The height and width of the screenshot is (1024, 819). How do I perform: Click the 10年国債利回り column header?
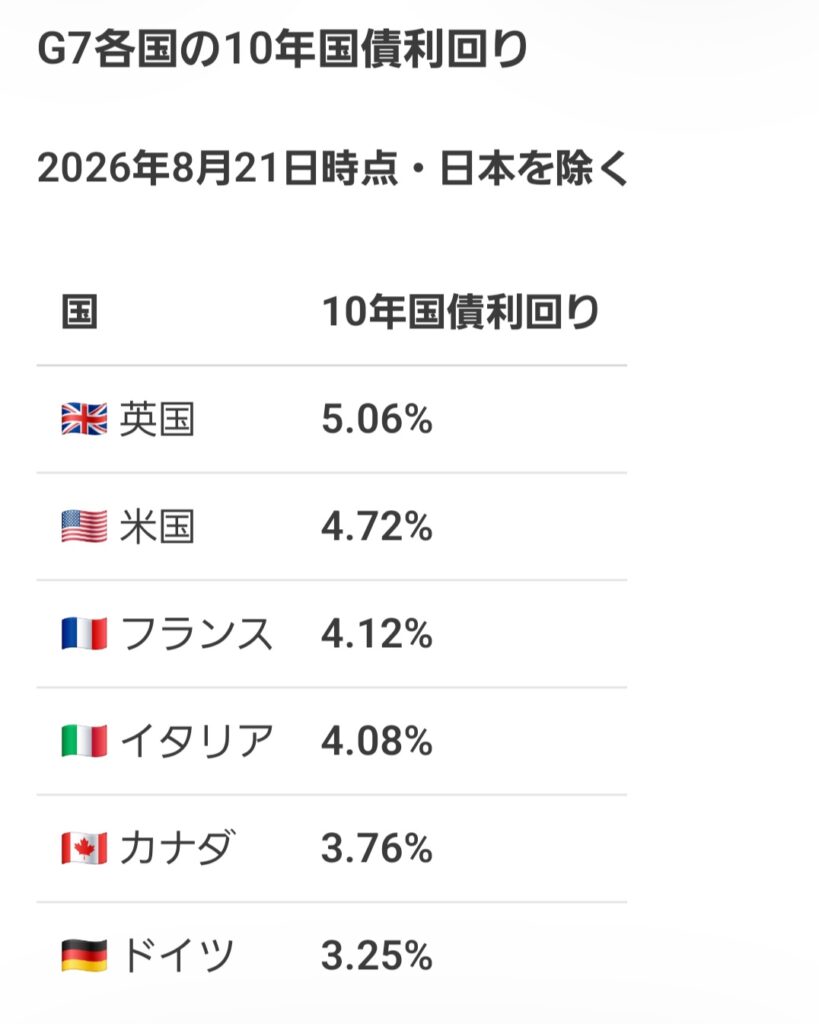point(460,312)
